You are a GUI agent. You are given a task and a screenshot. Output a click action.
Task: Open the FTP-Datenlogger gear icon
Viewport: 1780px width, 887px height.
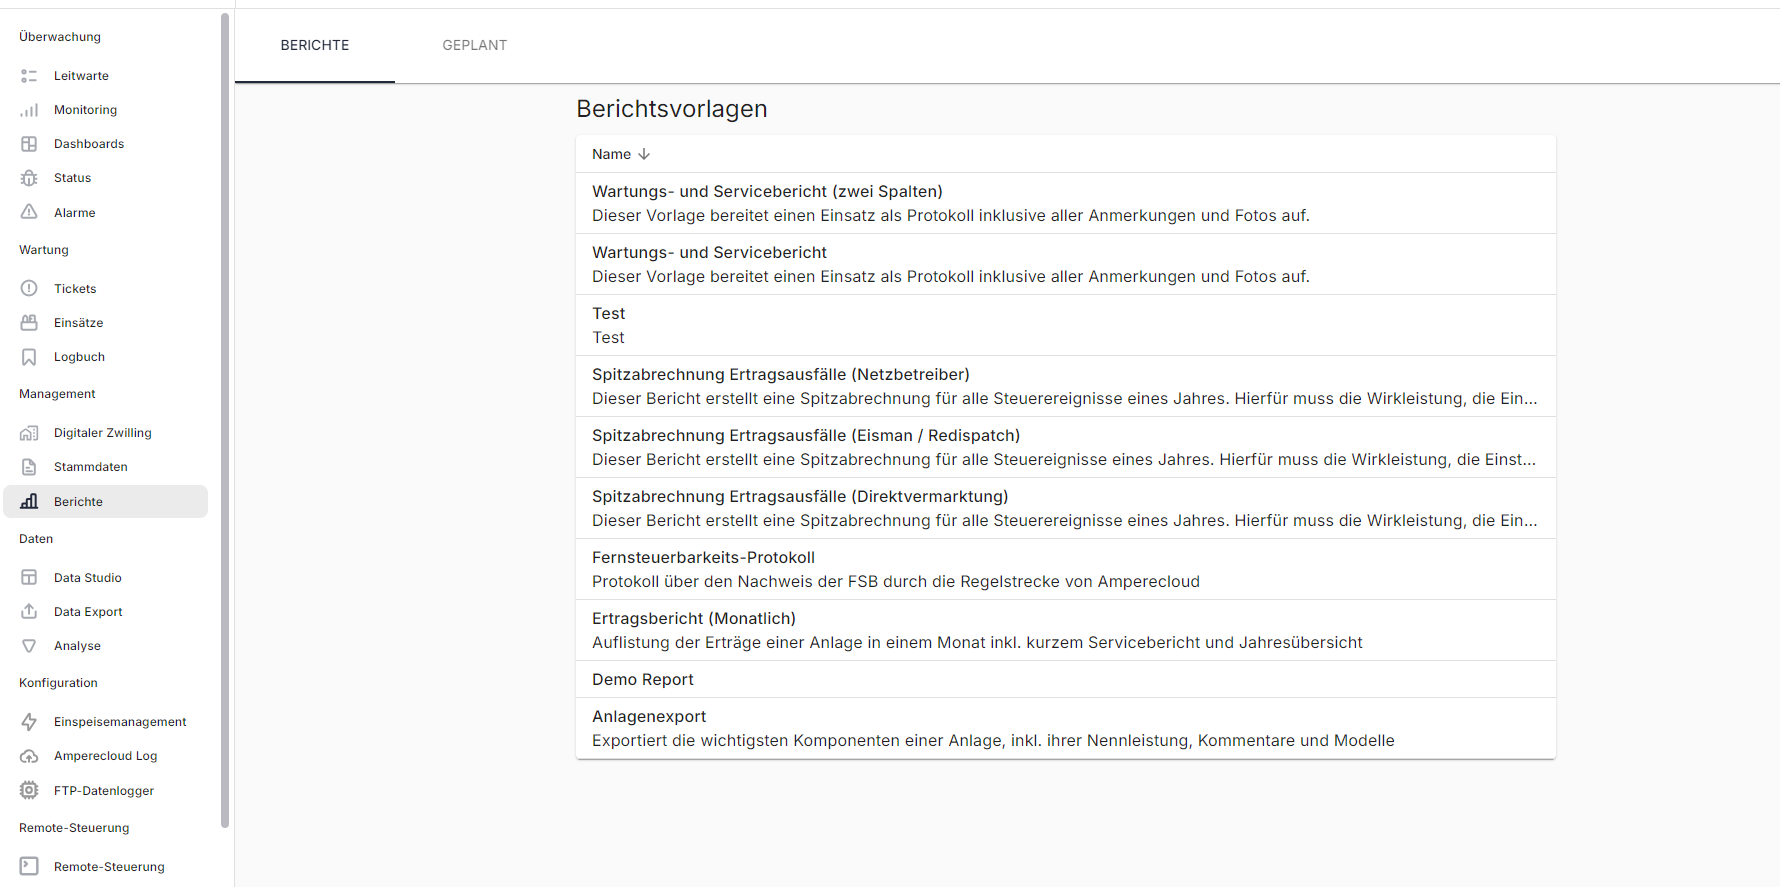(x=29, y=790)
